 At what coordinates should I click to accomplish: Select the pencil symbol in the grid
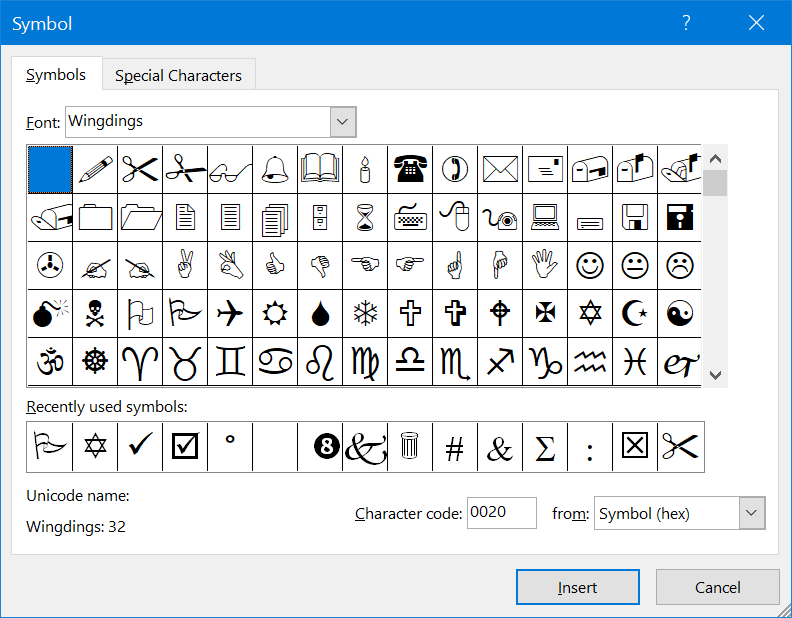click(x=95, y=169)
